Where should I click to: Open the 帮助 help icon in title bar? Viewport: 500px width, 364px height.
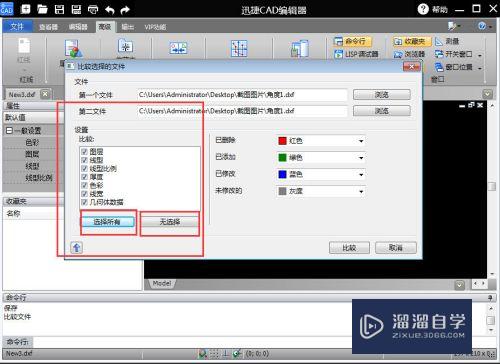(x=423, y=9)
